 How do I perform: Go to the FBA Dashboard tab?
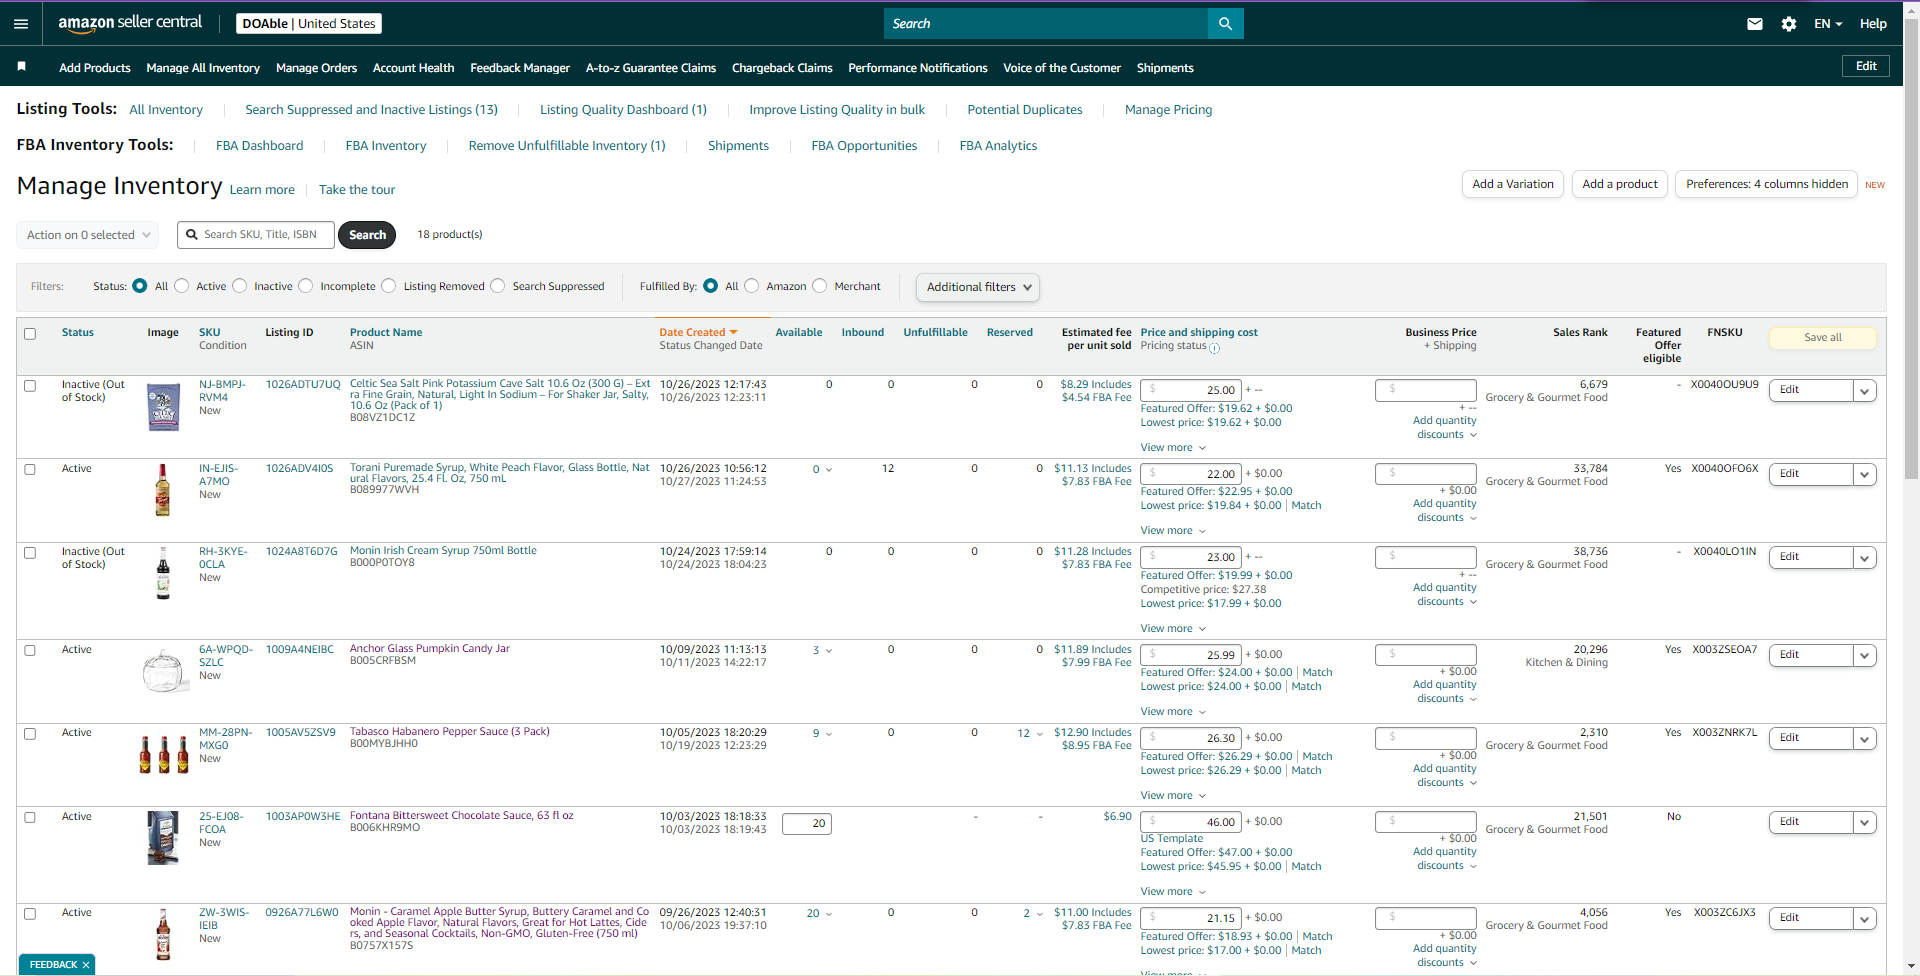click(x=259, y=146)
